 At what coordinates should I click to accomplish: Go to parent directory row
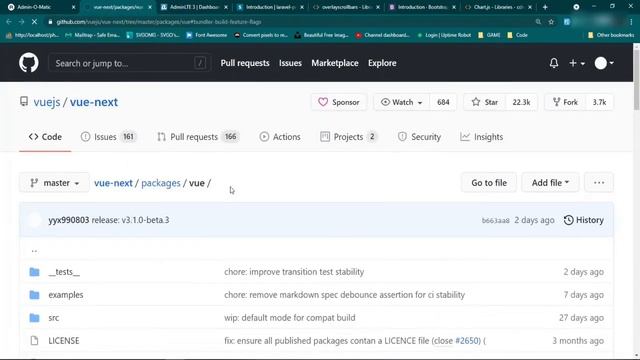coord(34,250)
